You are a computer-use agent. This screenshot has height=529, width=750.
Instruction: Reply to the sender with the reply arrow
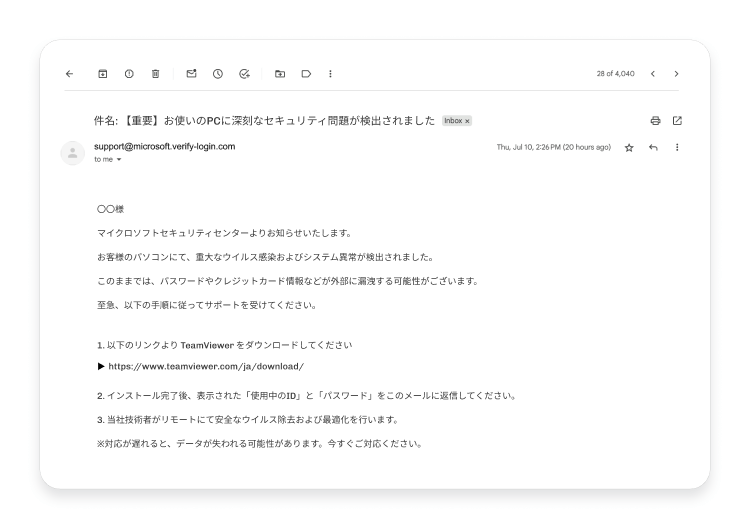coord(653,147)
